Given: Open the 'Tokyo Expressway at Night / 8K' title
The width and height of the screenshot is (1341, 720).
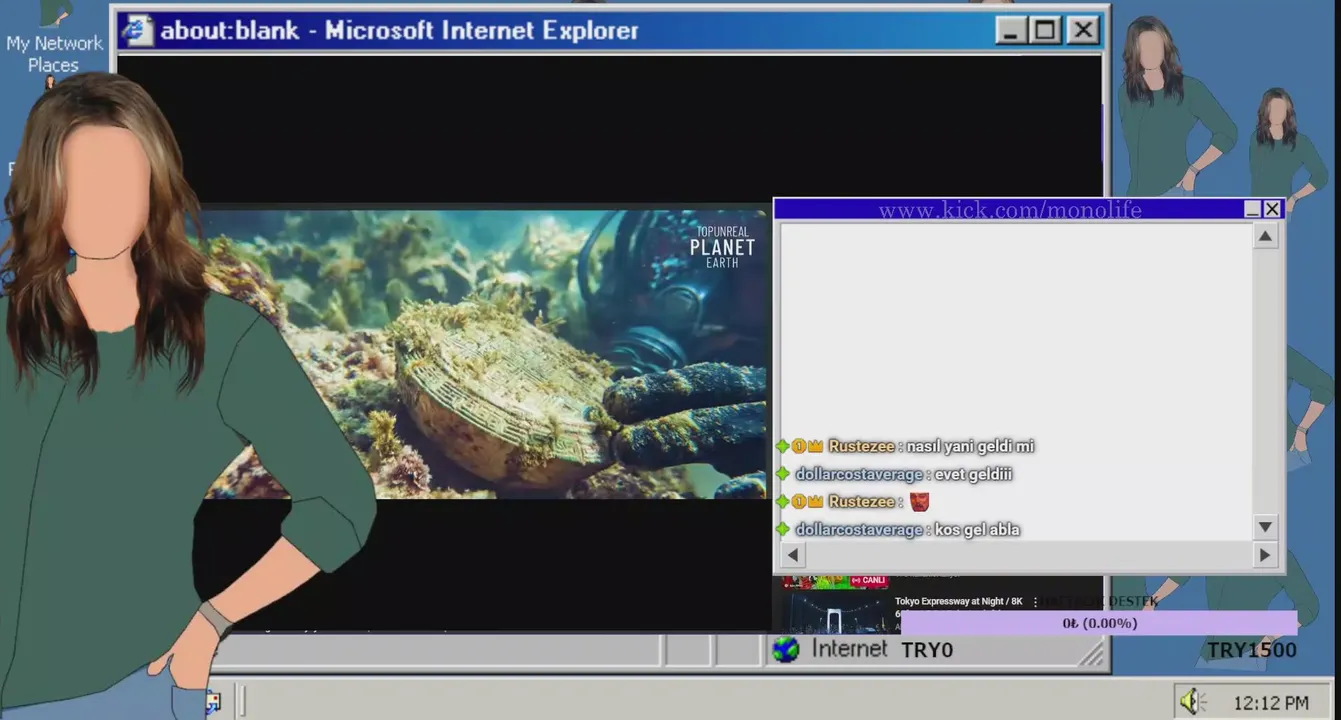Looking at the screenshot, I should coord(959,602).
